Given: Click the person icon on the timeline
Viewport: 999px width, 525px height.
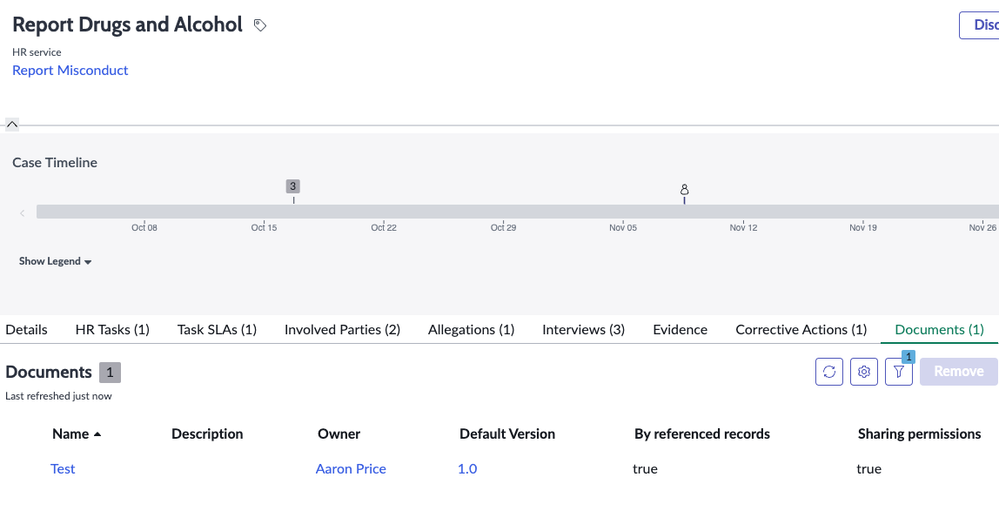Looking at the screenshot, I should (684, 190).
